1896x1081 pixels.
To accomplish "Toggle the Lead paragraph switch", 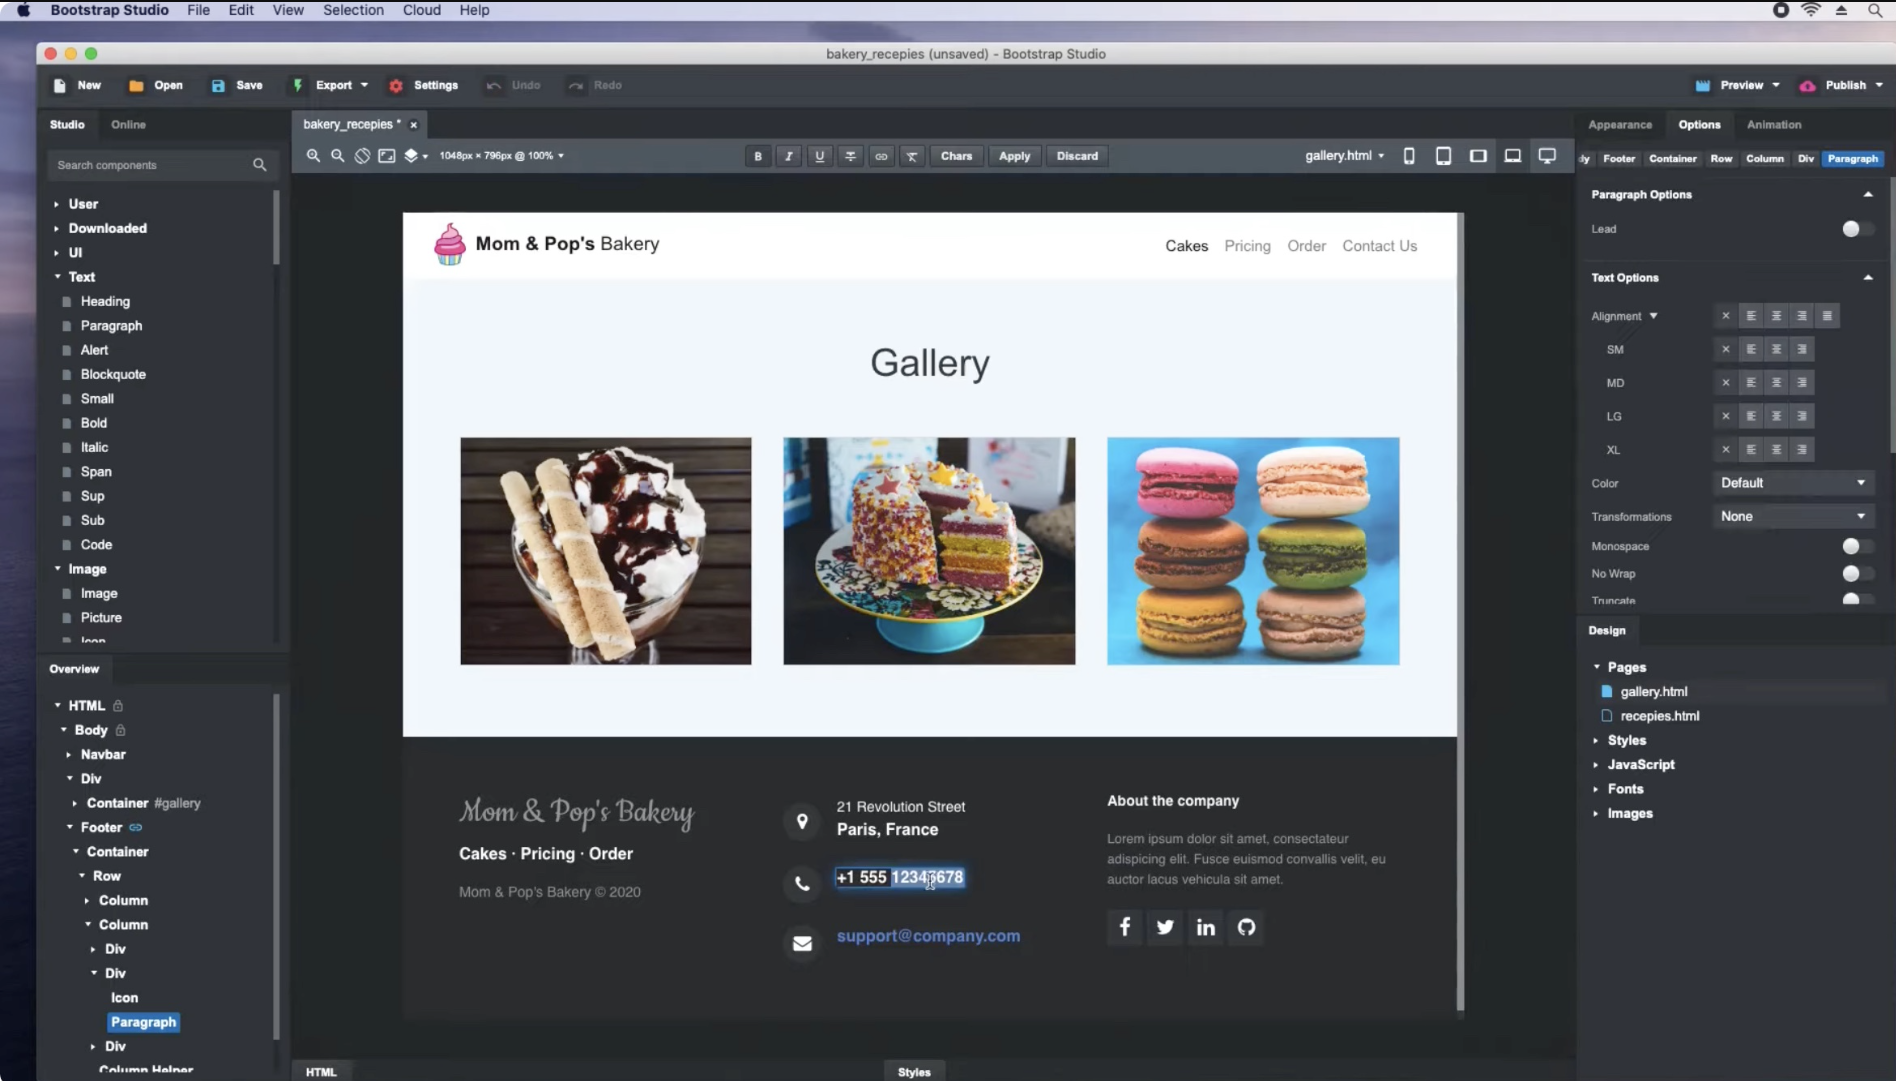I will [1856, 229].
